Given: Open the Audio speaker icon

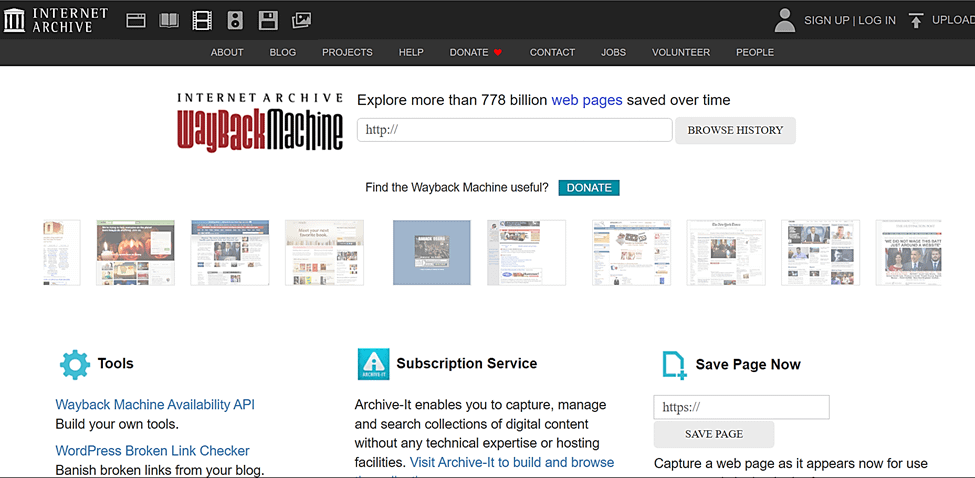Looking at the screenshot, I should (x=235, y=21).
